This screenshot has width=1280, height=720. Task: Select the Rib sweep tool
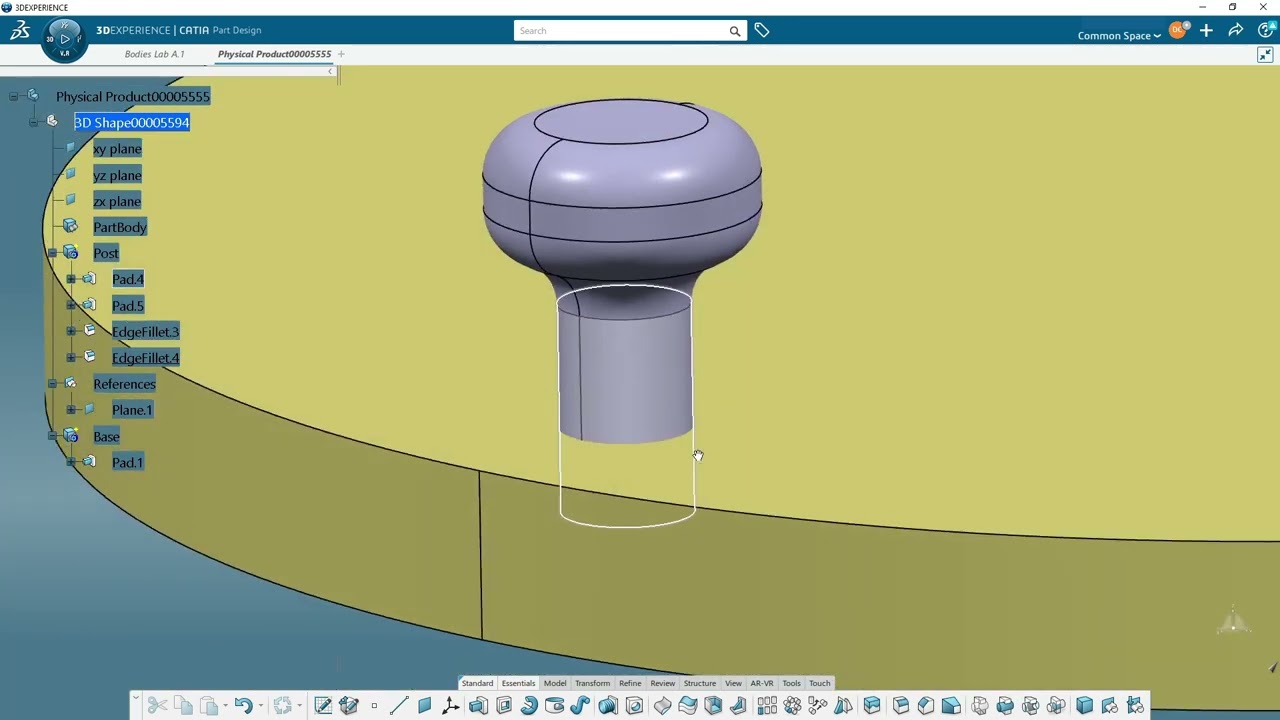coord(580,706)
